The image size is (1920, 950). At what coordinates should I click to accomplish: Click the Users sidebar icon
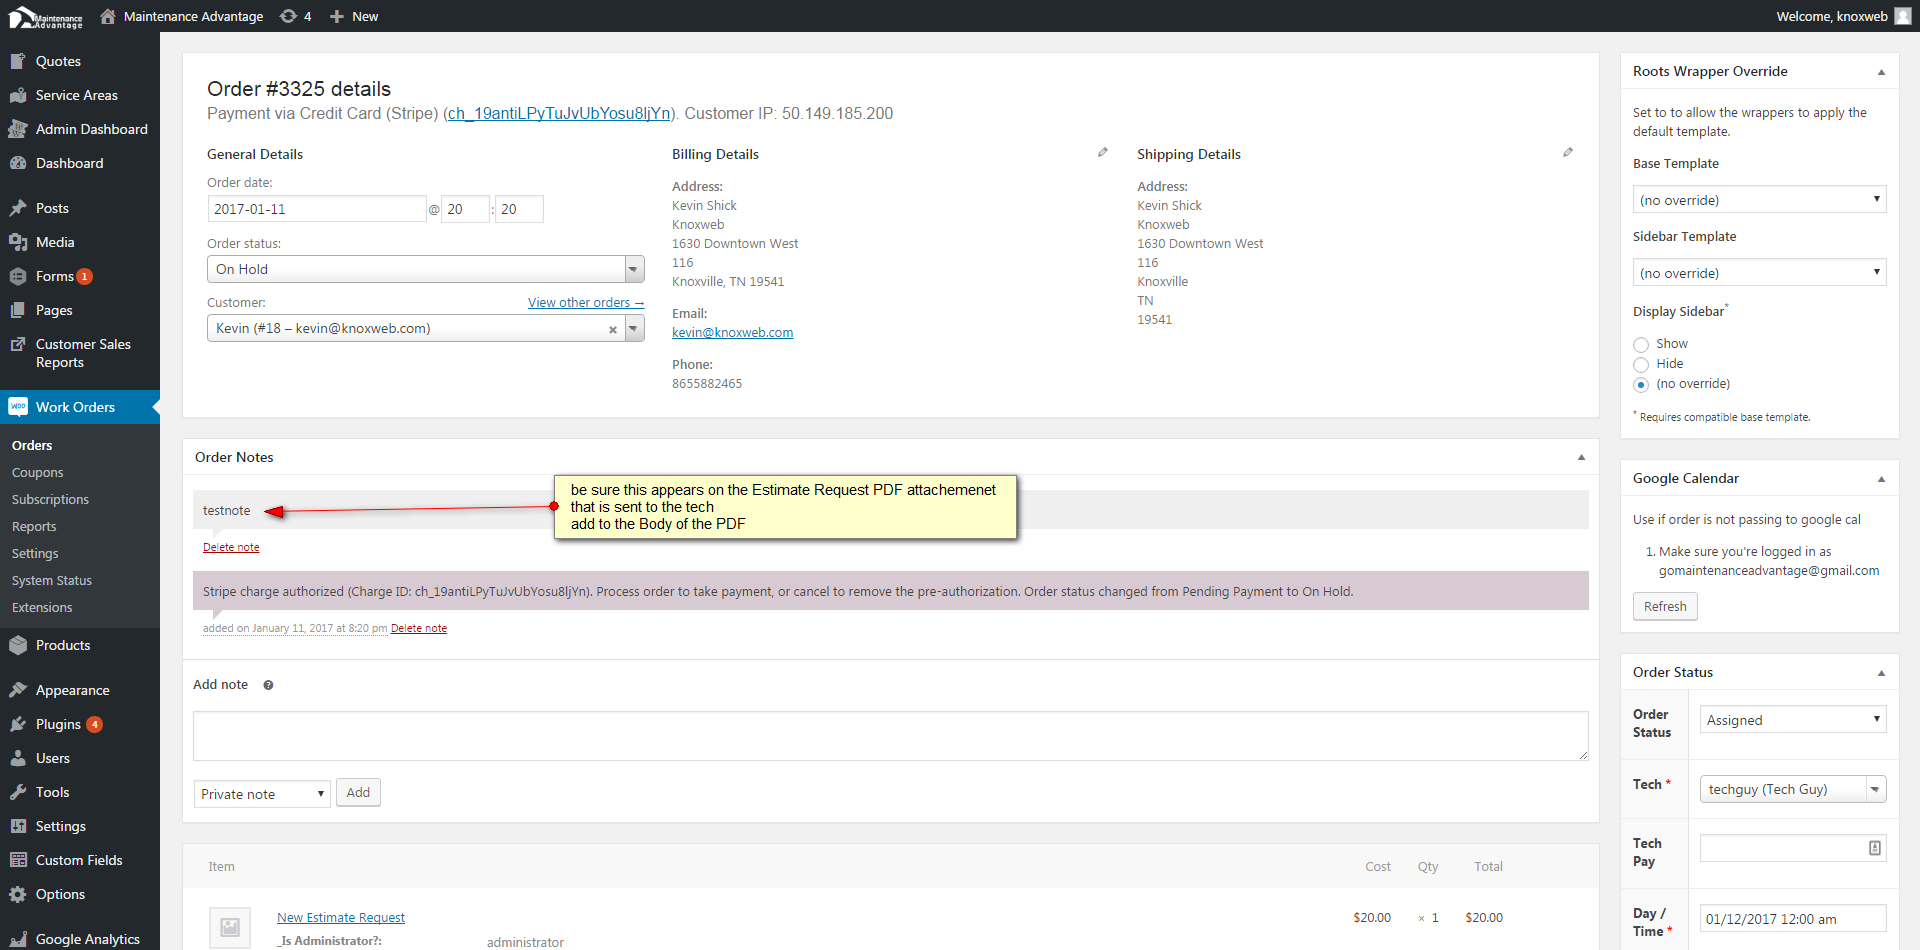(x=17, y=758)
